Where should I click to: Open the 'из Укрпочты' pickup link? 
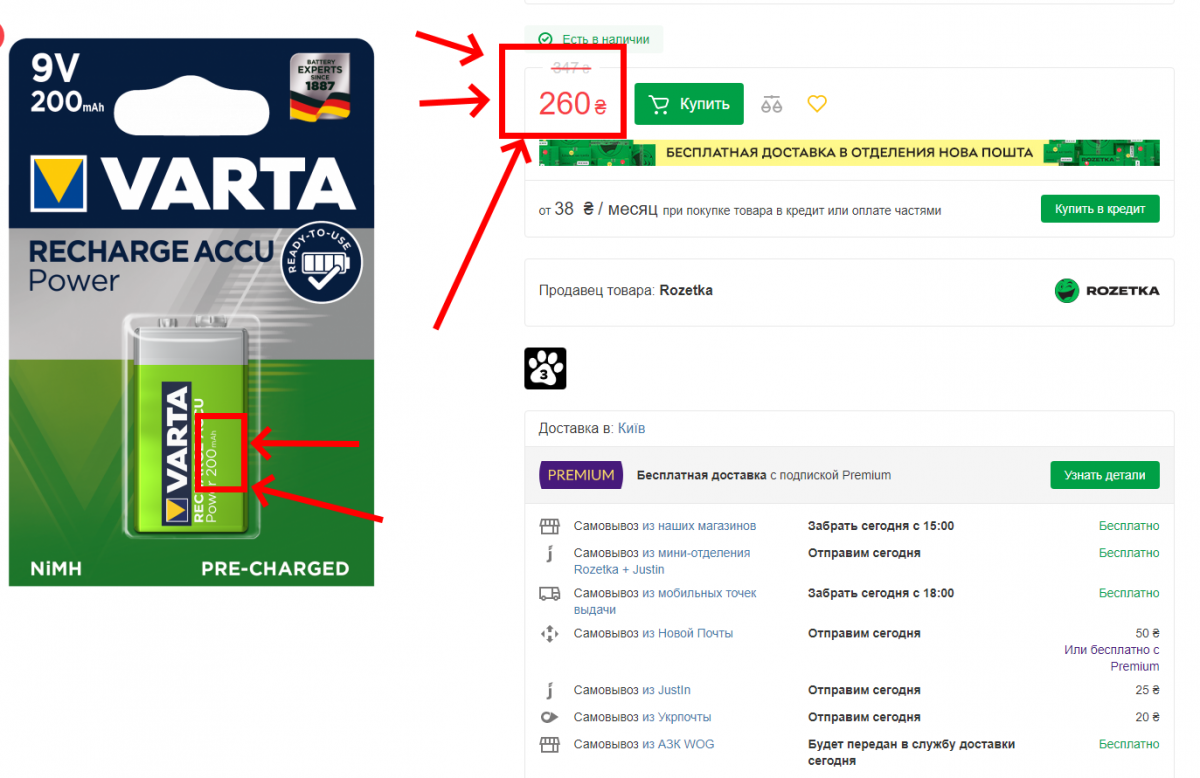677,717
